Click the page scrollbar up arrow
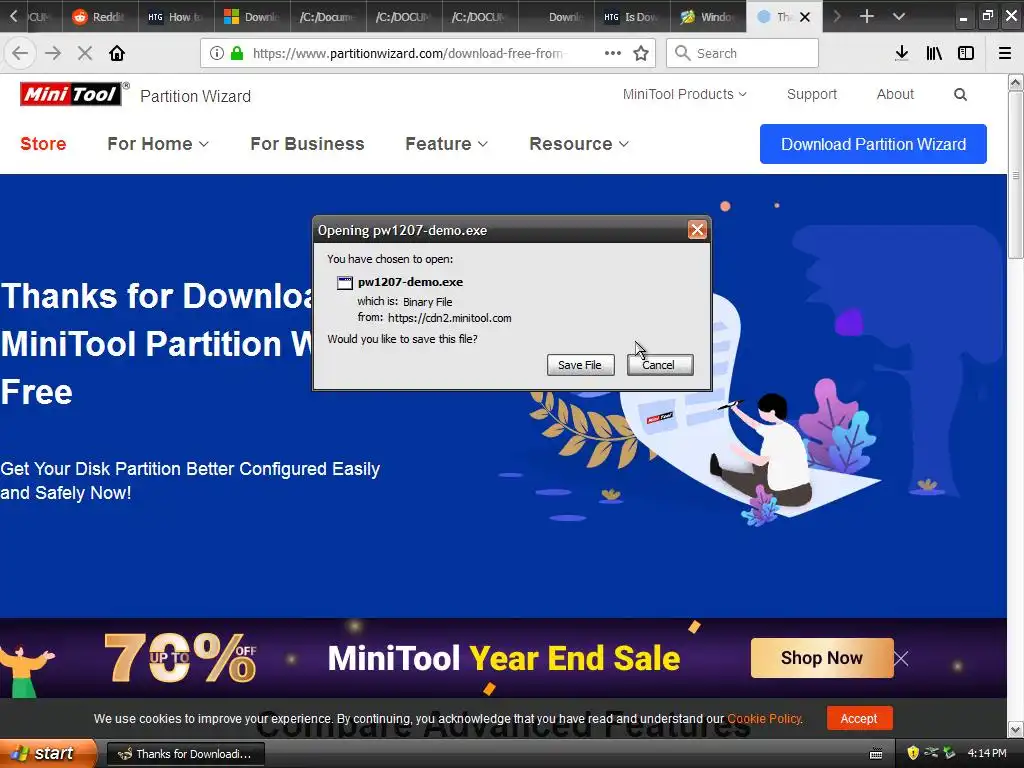This screenshot has width=1024, height=768. [1016, 82]
